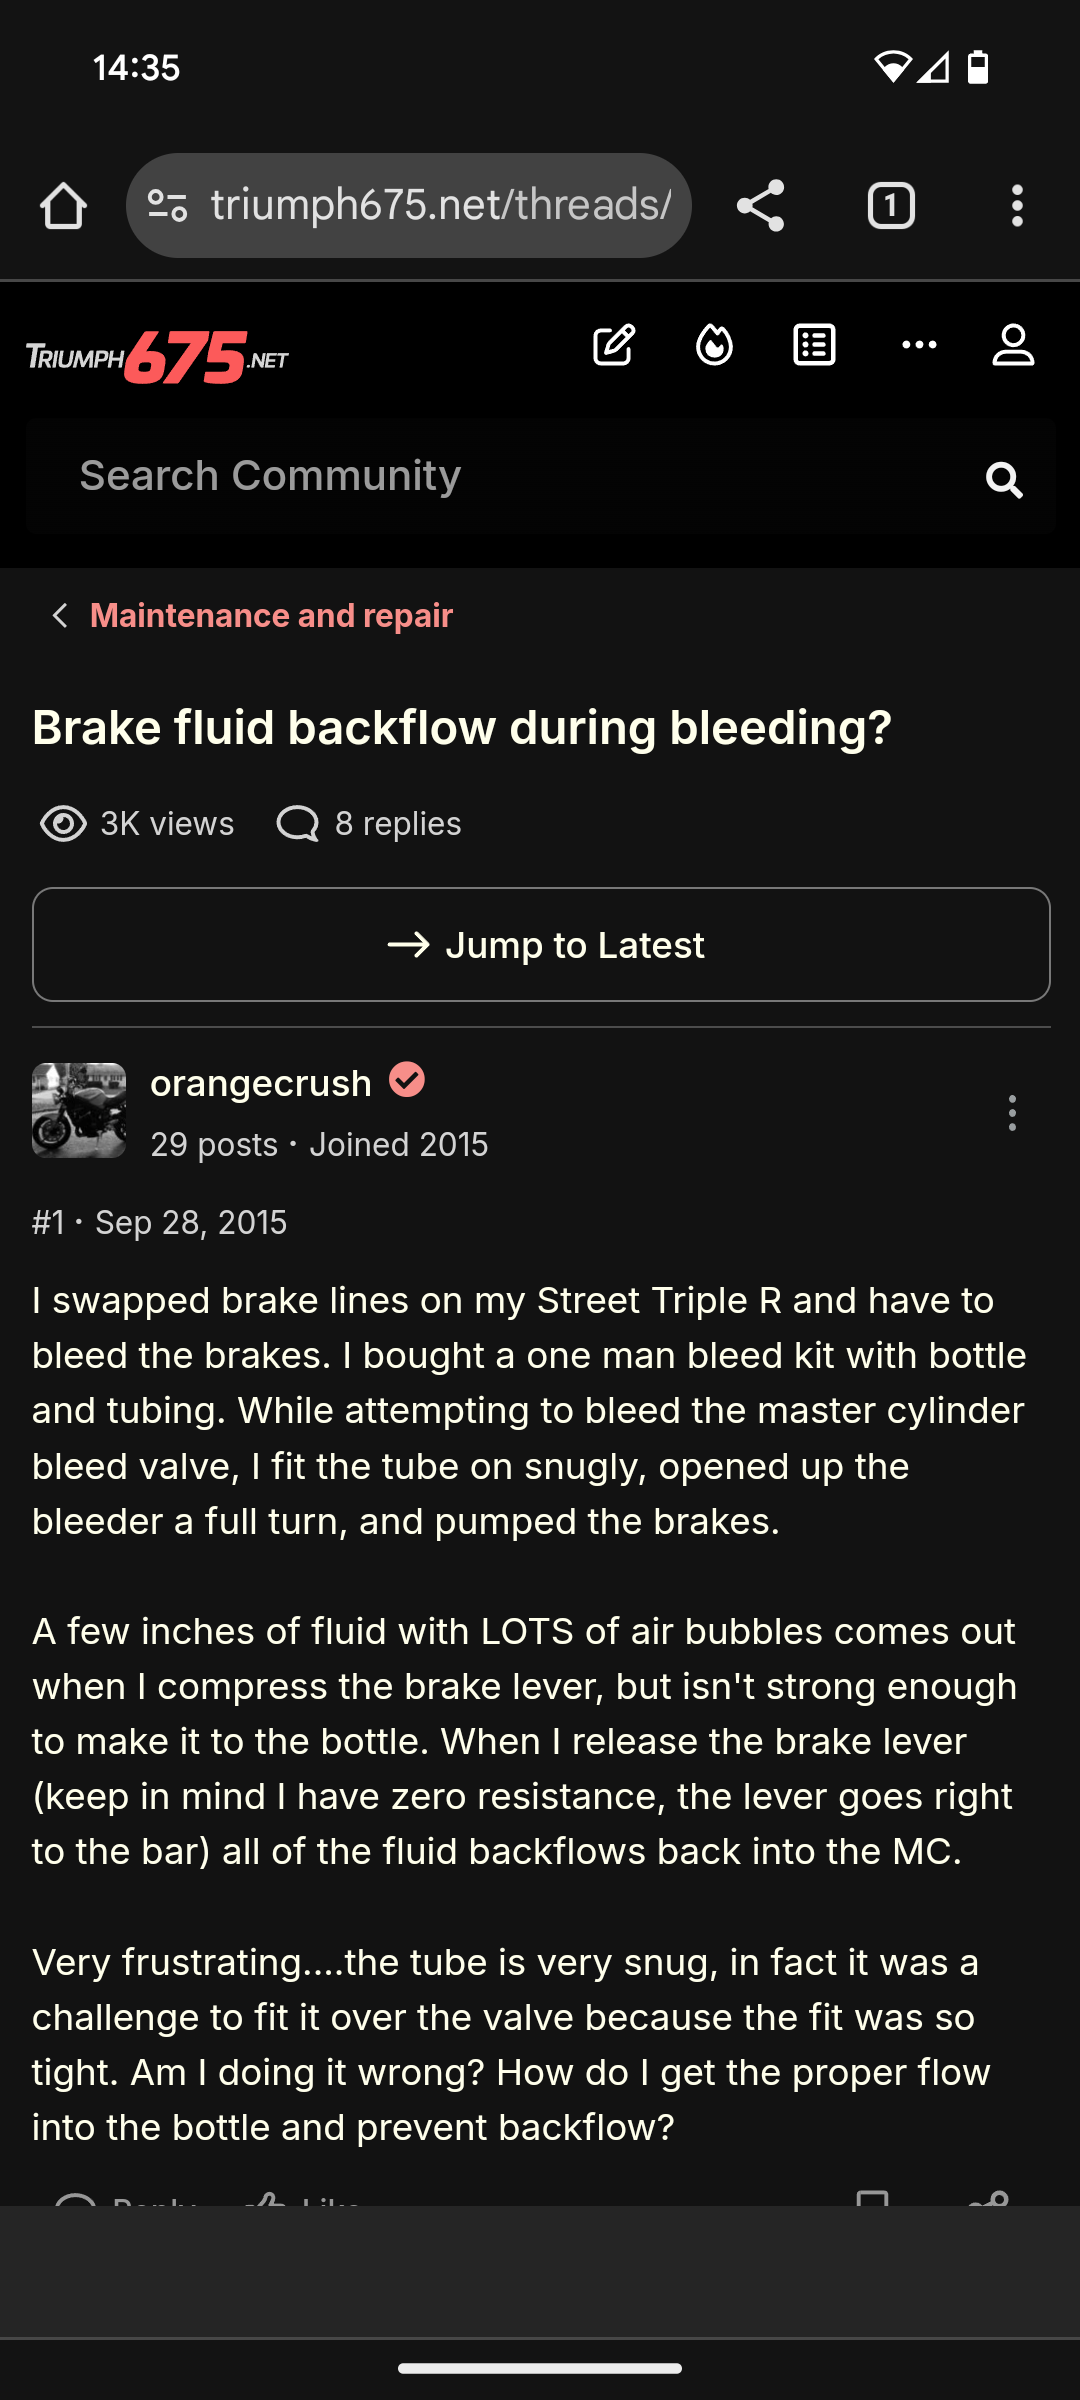This screenshot has height=2400, width=1080.
Task: Open the user account profile icon
Action: (x=1013, y=346)
